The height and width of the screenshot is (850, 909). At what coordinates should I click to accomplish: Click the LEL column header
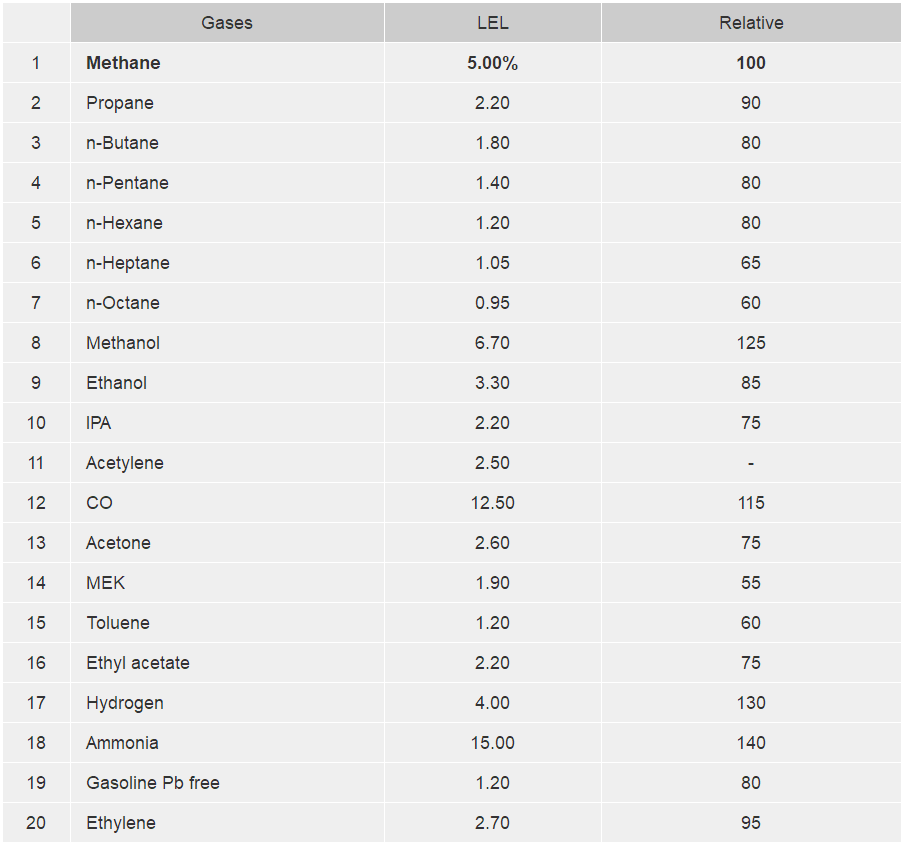coord(492,23)
